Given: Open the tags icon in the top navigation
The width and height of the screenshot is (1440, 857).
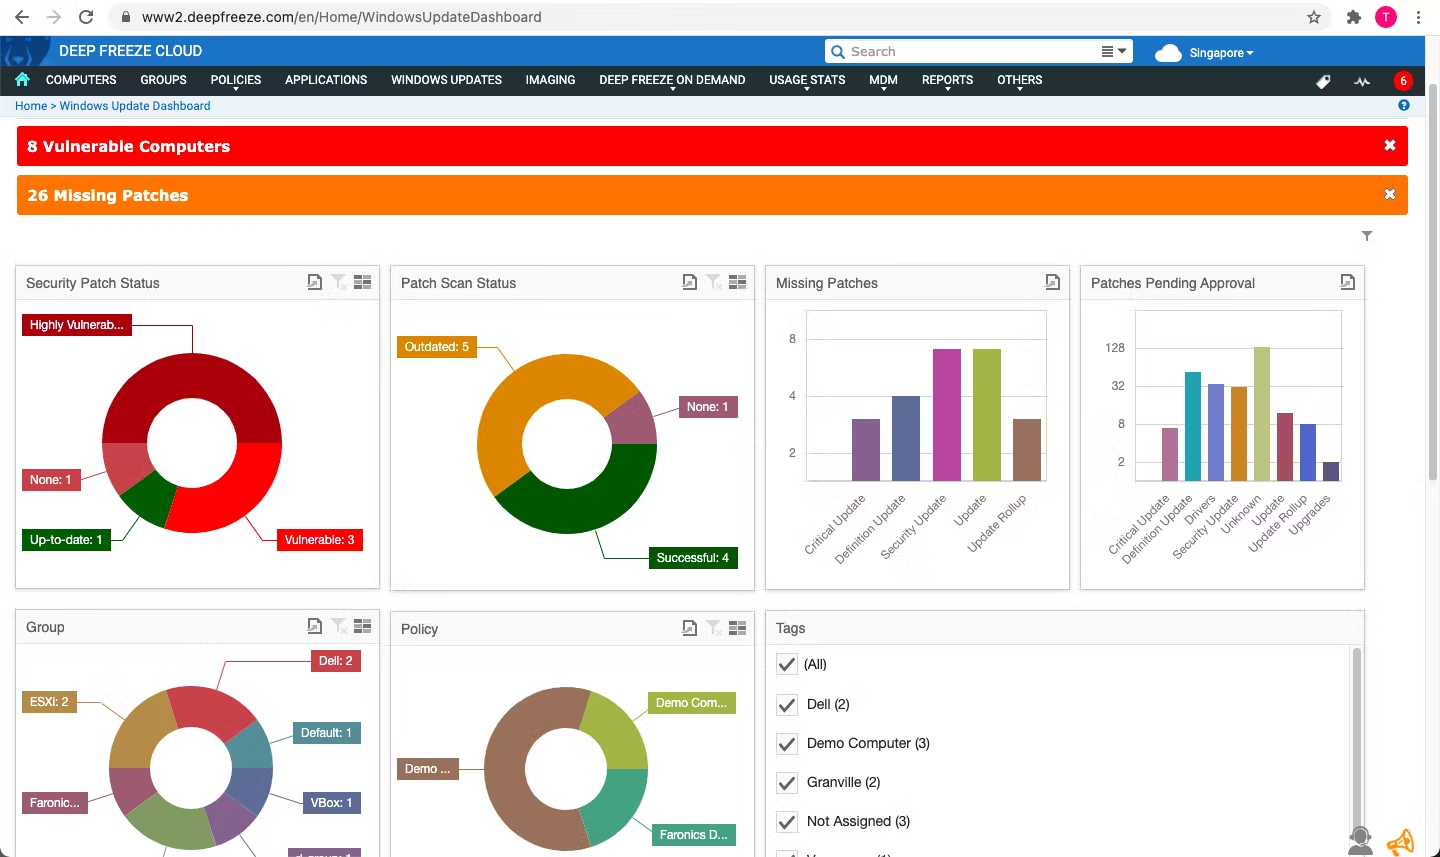Looking at the screenshot, I should point(1323,82).
